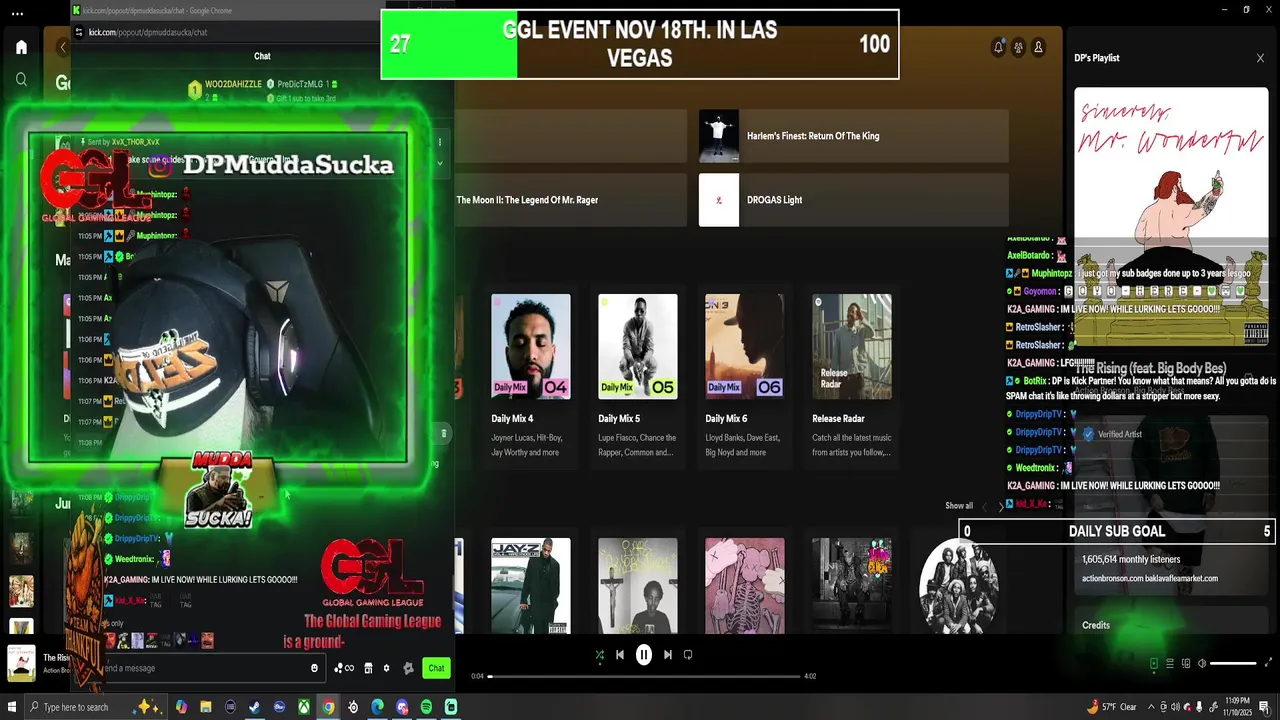Open The Legend Of Mr. Rager tile

(x=570, y=200)
